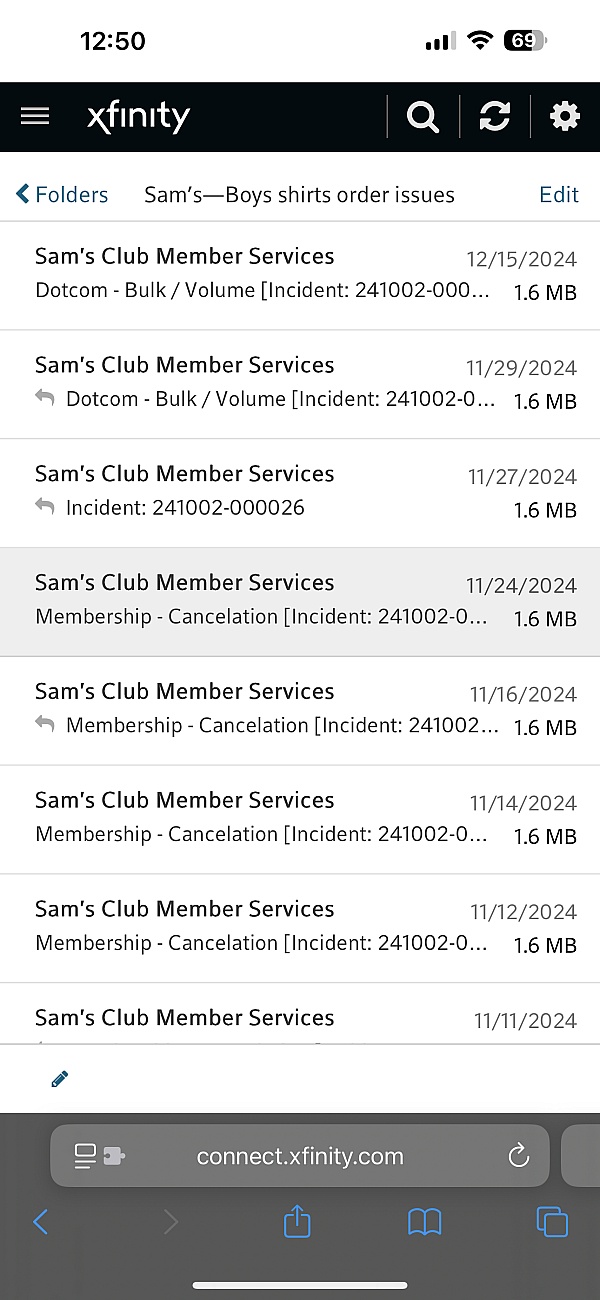
Task: Tap Edit to select messages
Action: pyautogui.click(x=558, y=194)
